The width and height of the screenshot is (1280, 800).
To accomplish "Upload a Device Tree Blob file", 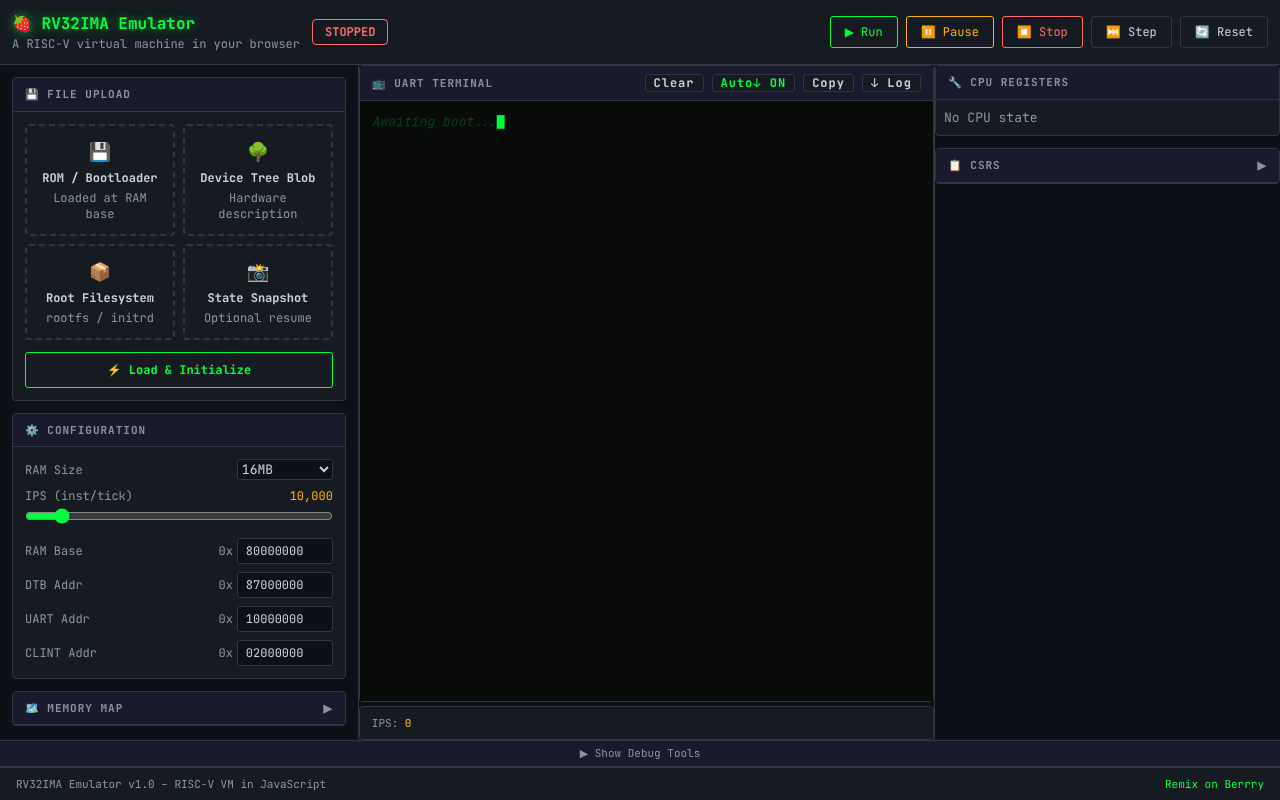I will click(258, 180).
